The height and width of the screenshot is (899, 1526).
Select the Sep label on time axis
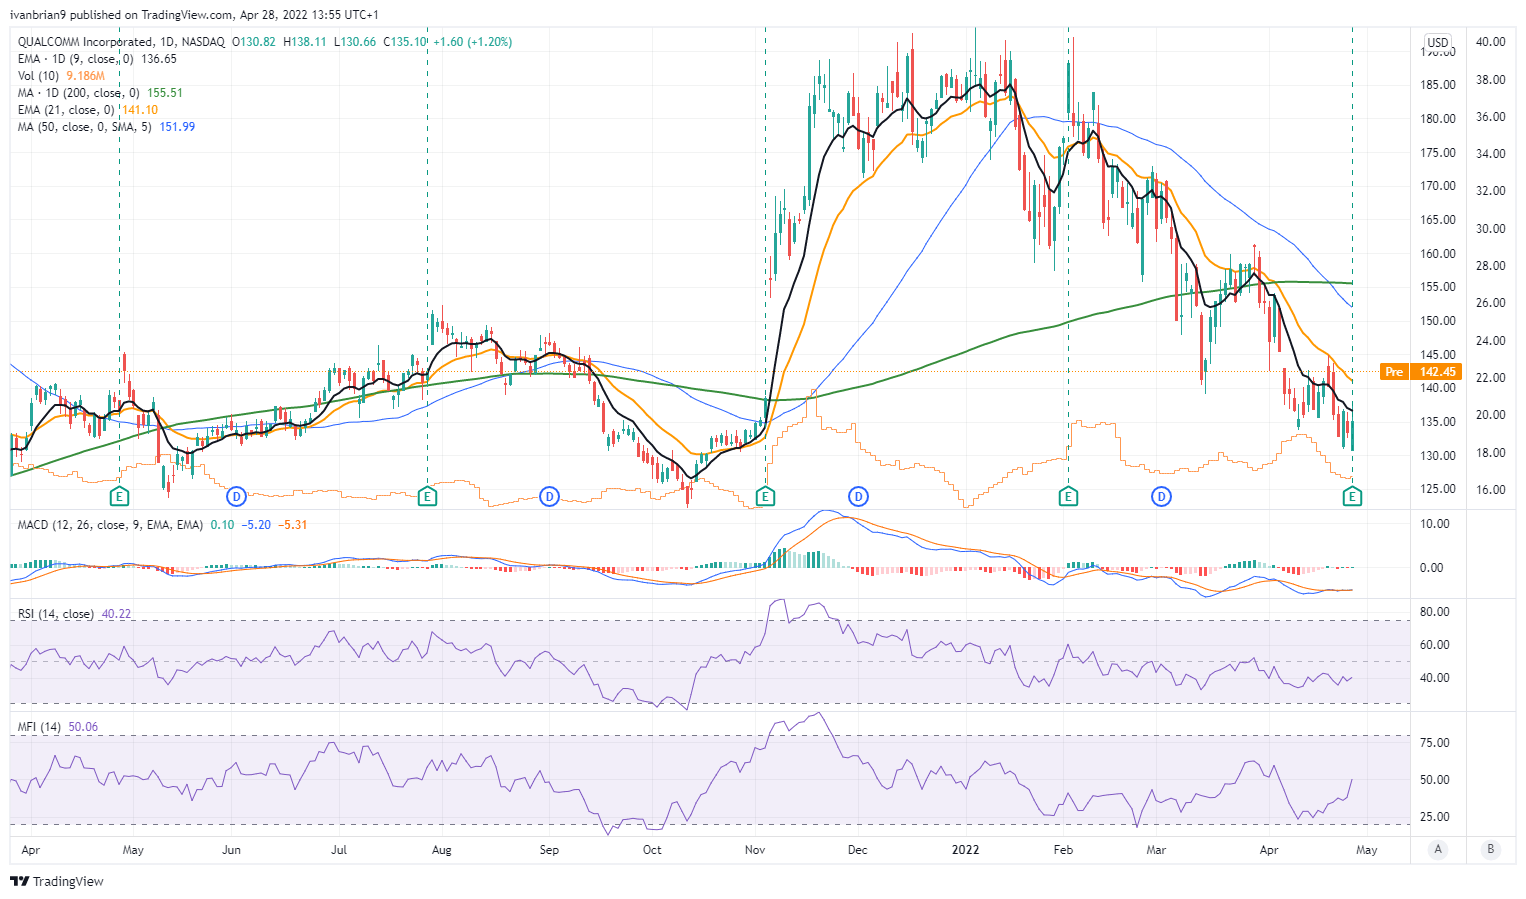click(549, 850)
